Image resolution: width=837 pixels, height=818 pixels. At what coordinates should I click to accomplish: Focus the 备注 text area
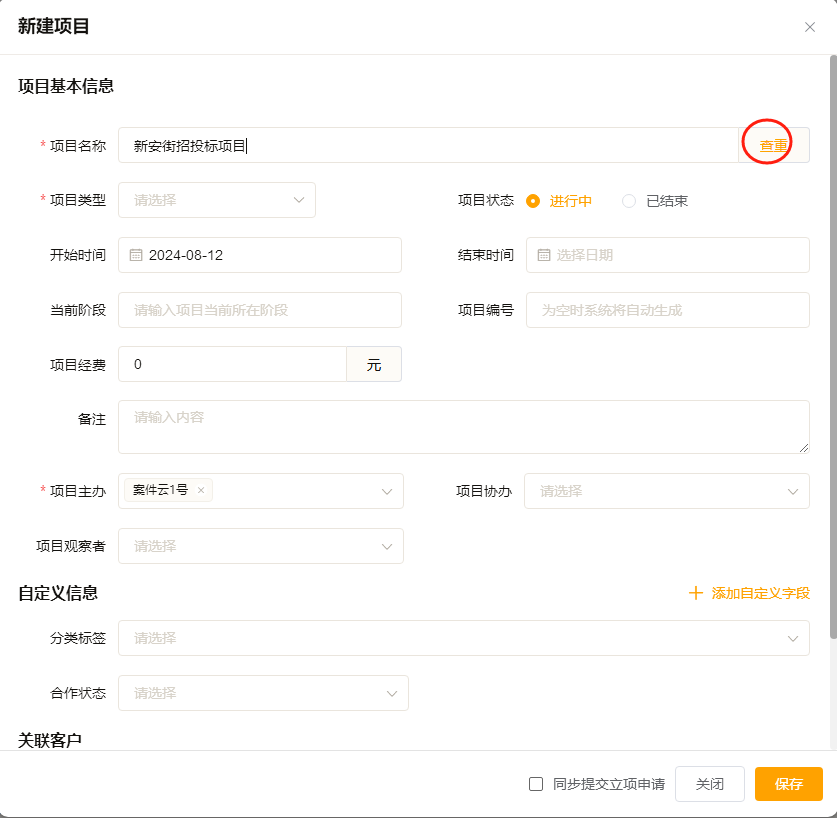pos(464,427)
